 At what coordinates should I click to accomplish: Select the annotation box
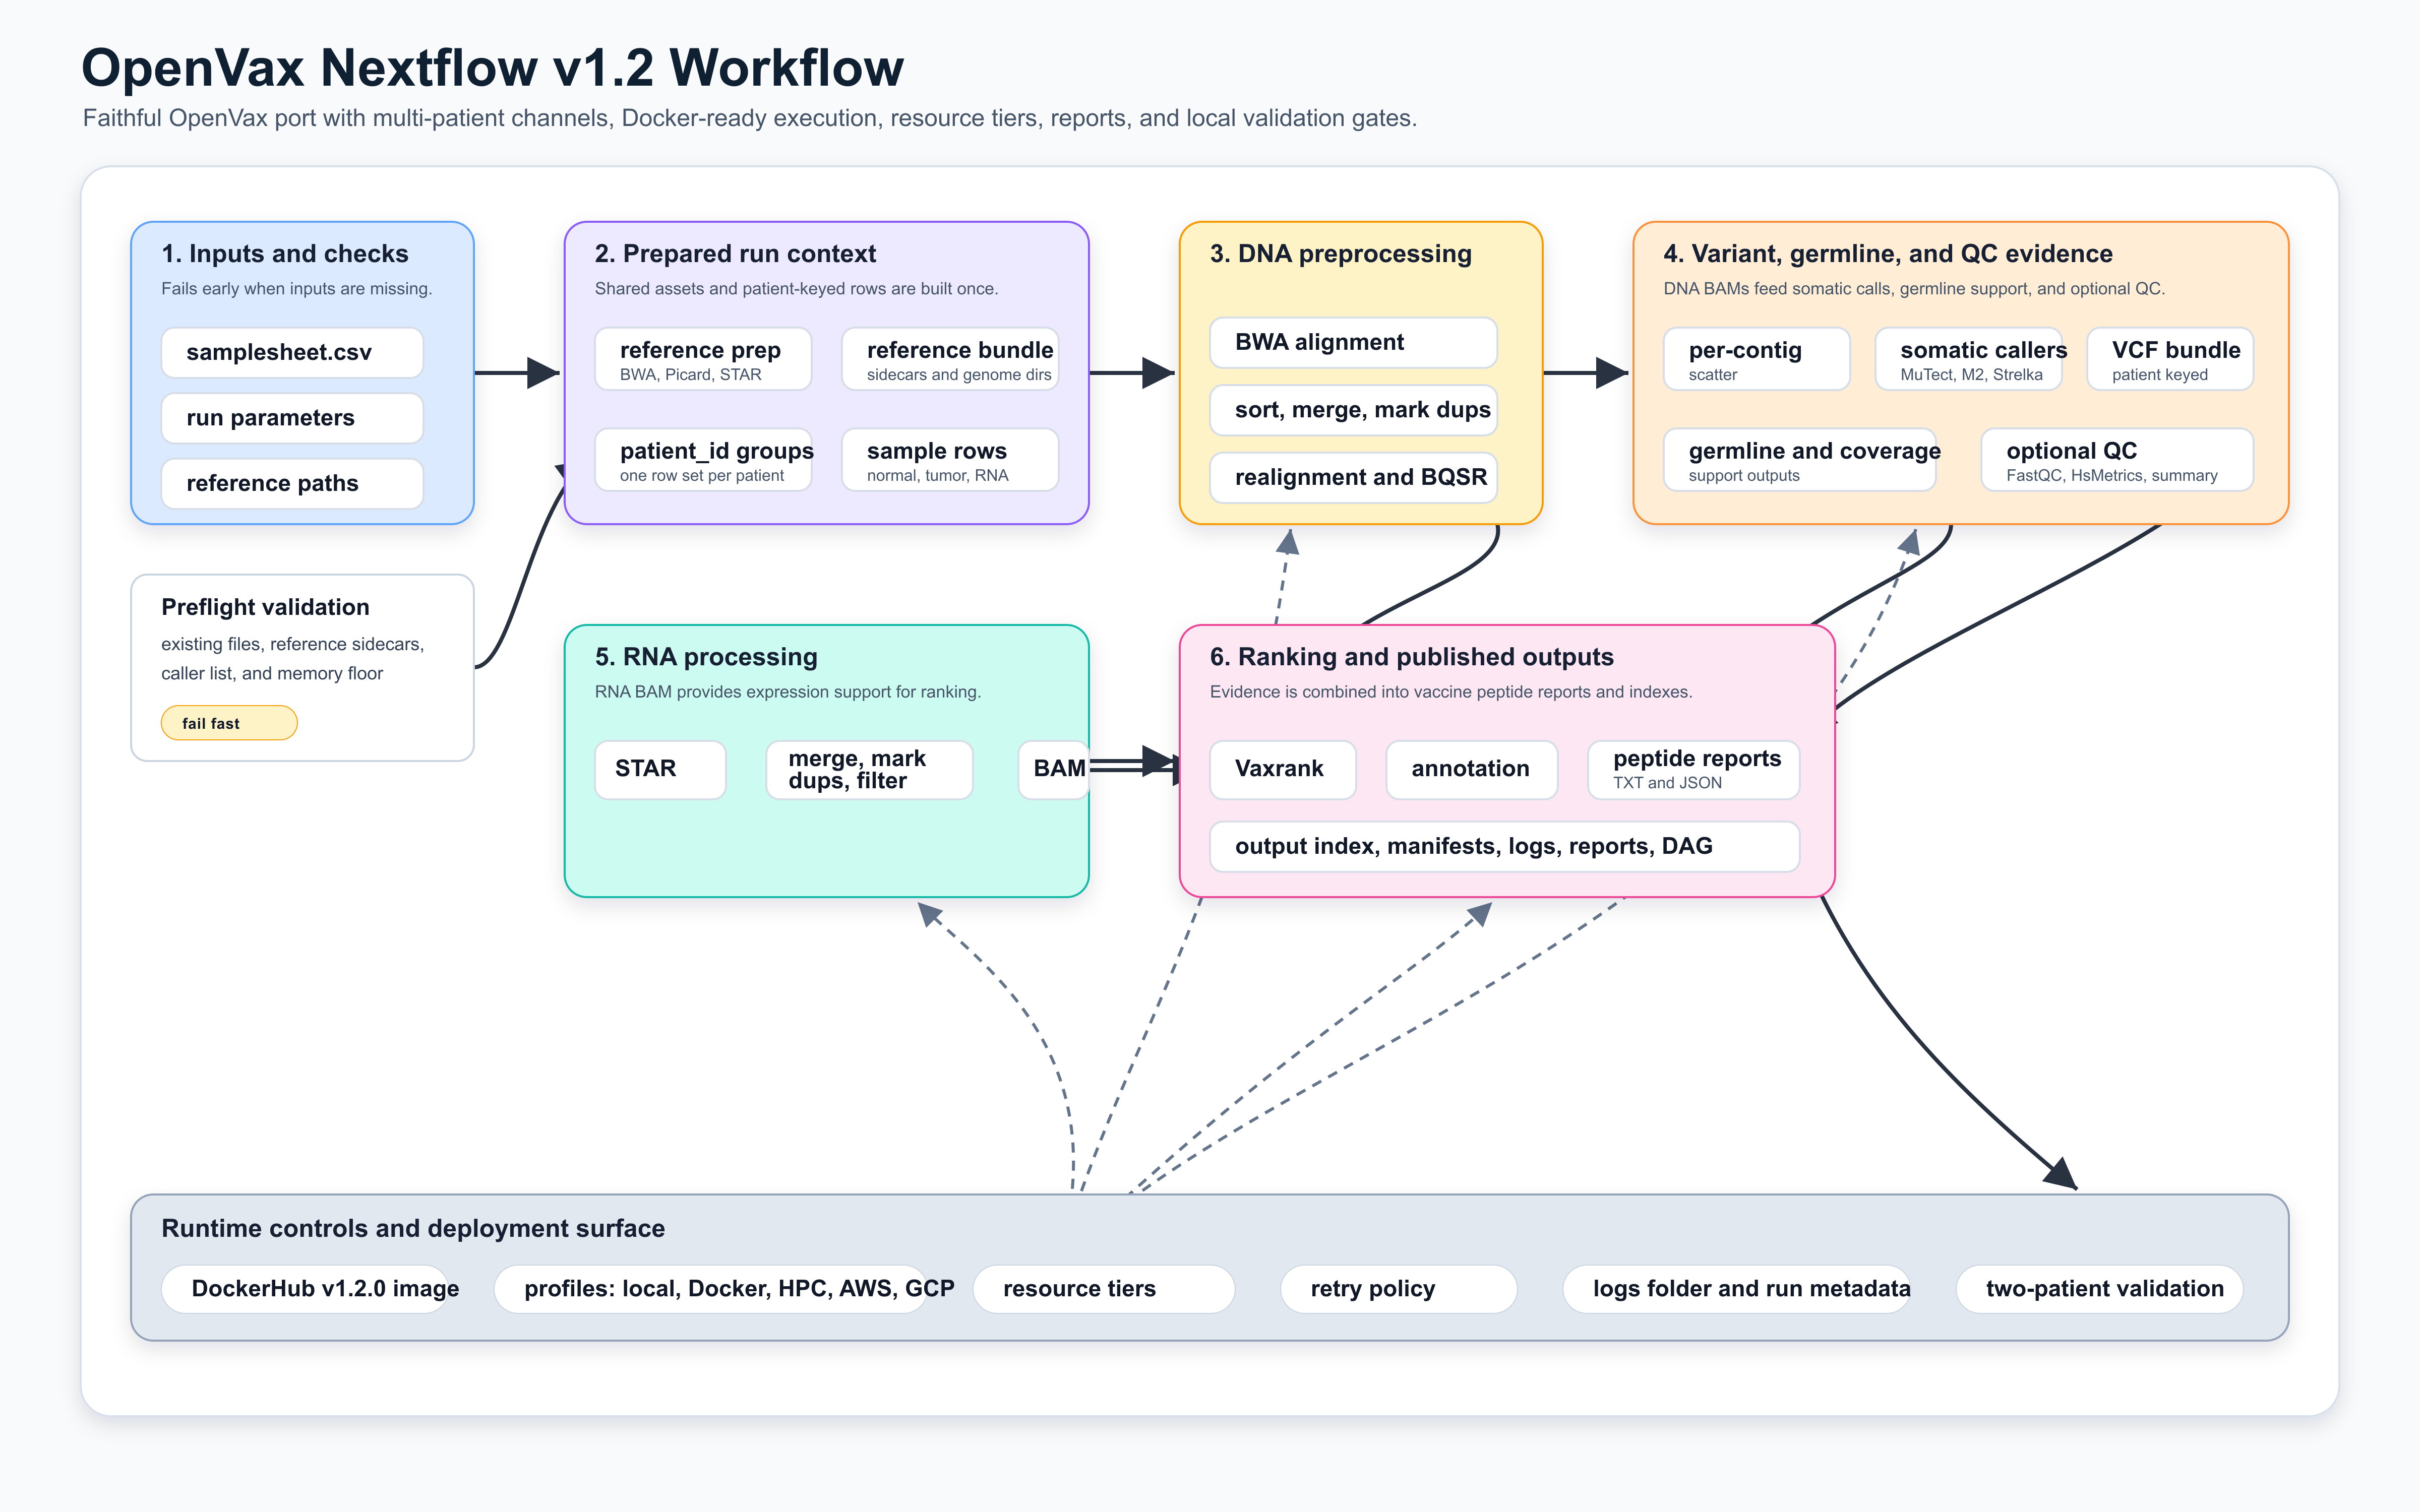click(1472, 769)
